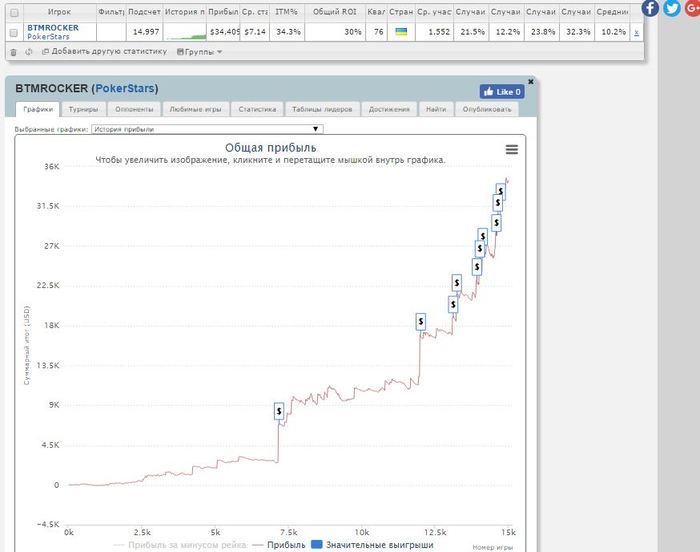
Task: Close the BTMROCKER panel
Action: pyautogui.click(x=530, y=82)
